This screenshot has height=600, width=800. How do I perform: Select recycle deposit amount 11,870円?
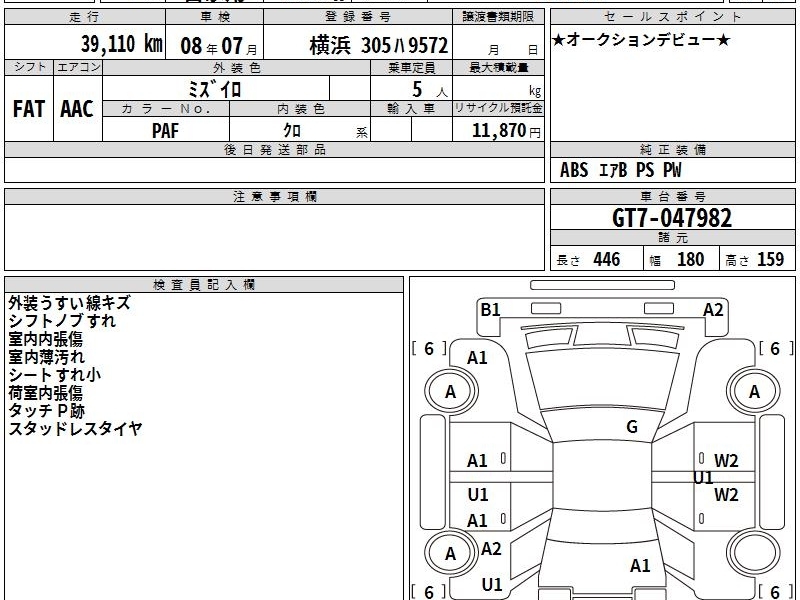click(506, 131)
